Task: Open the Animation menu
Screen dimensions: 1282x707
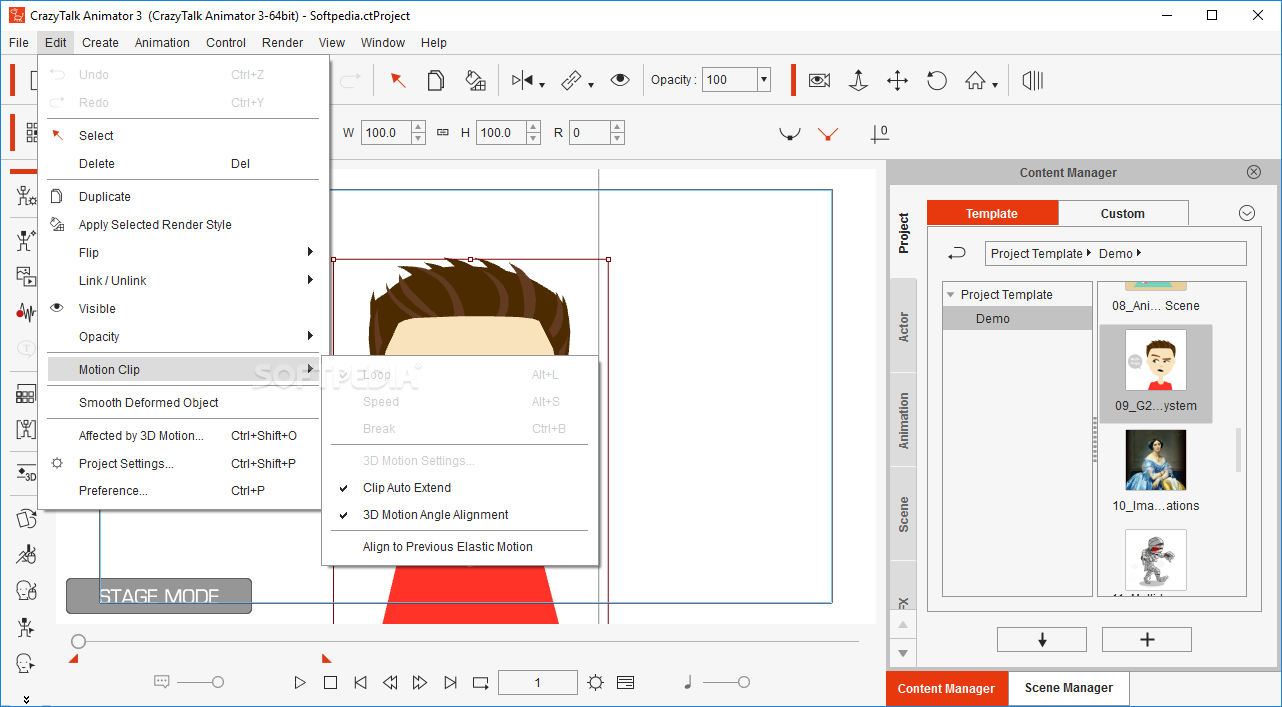Action: coord(162,43)
